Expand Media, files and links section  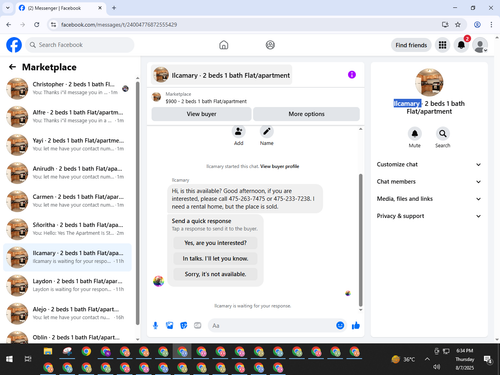coord(429,199)
